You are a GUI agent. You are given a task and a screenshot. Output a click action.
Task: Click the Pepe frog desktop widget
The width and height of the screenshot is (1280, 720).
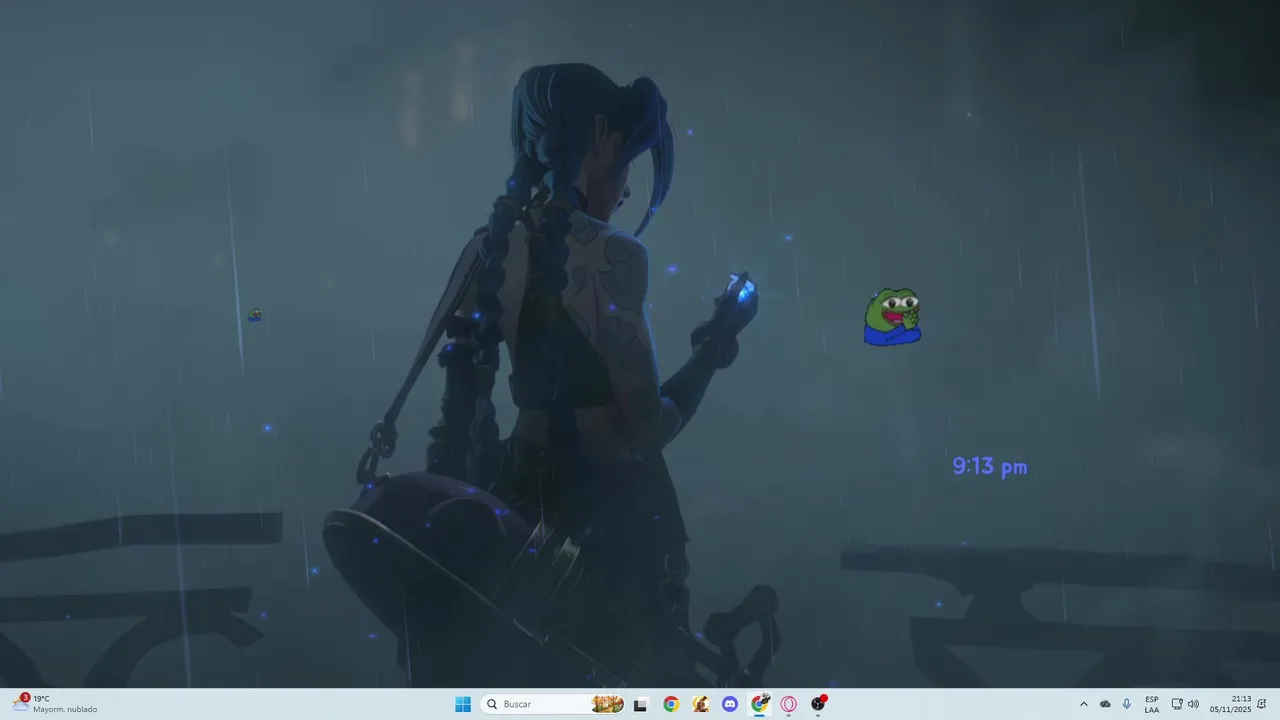click(892, 317)
